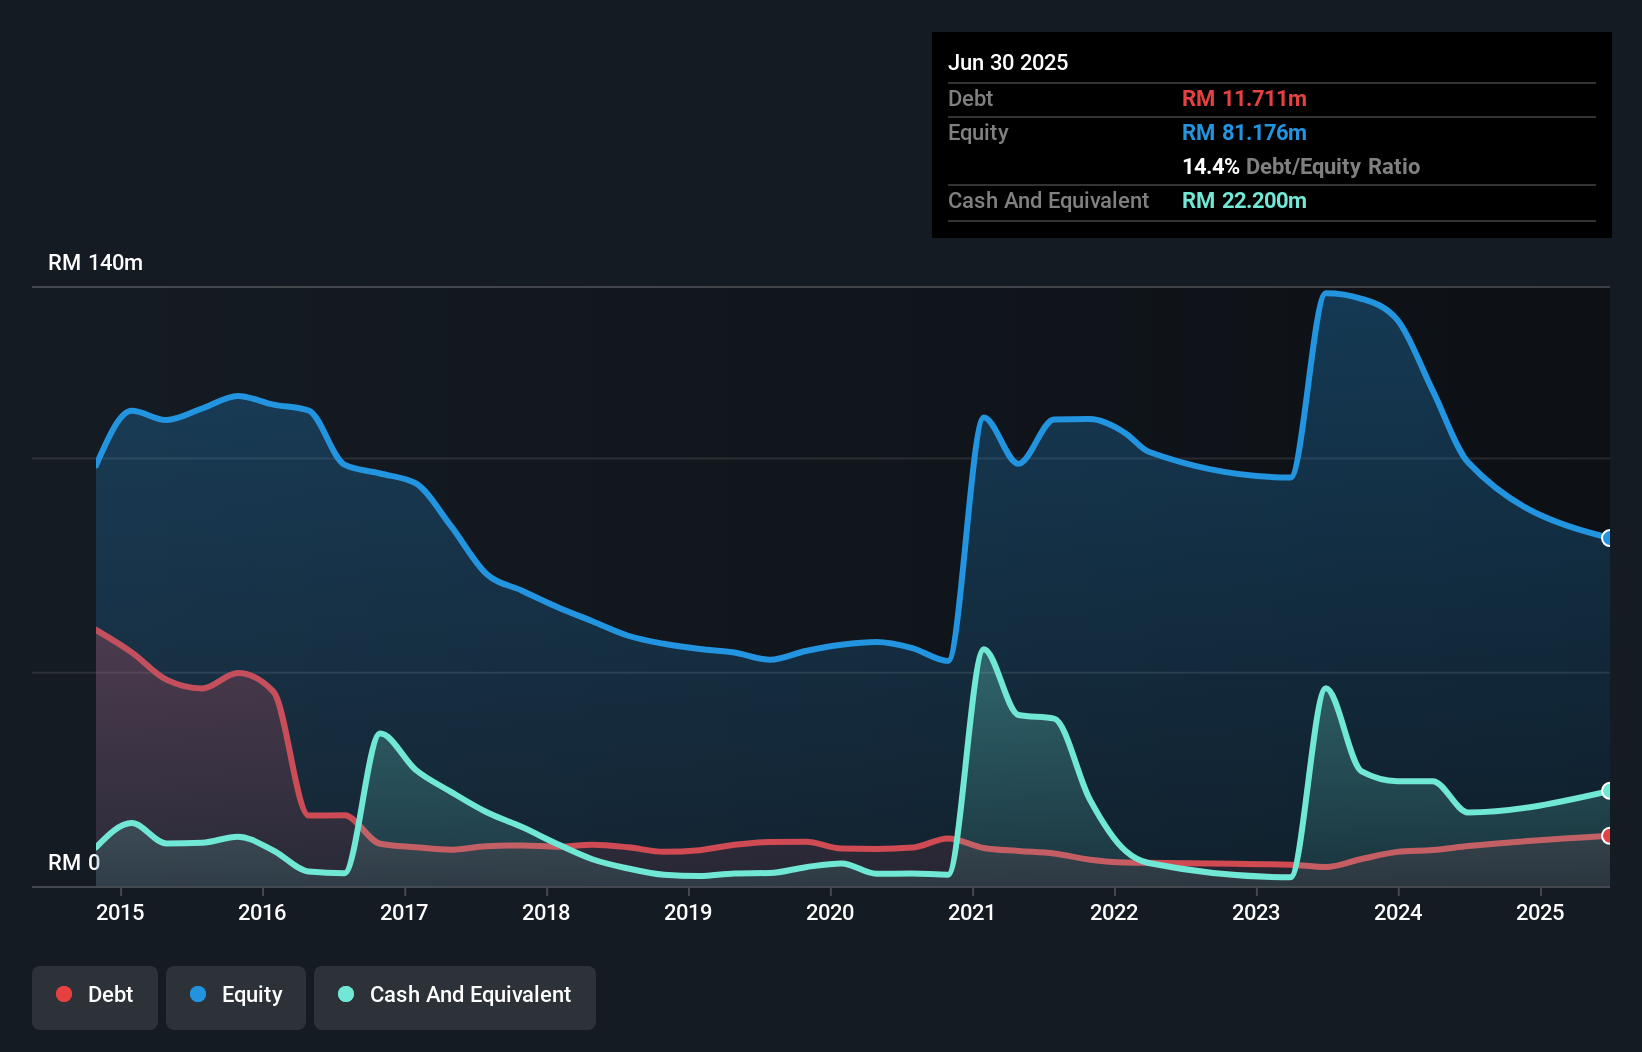1642x1052 pixels.
Task: Select the 2020 year label
Action: (830, 912)
